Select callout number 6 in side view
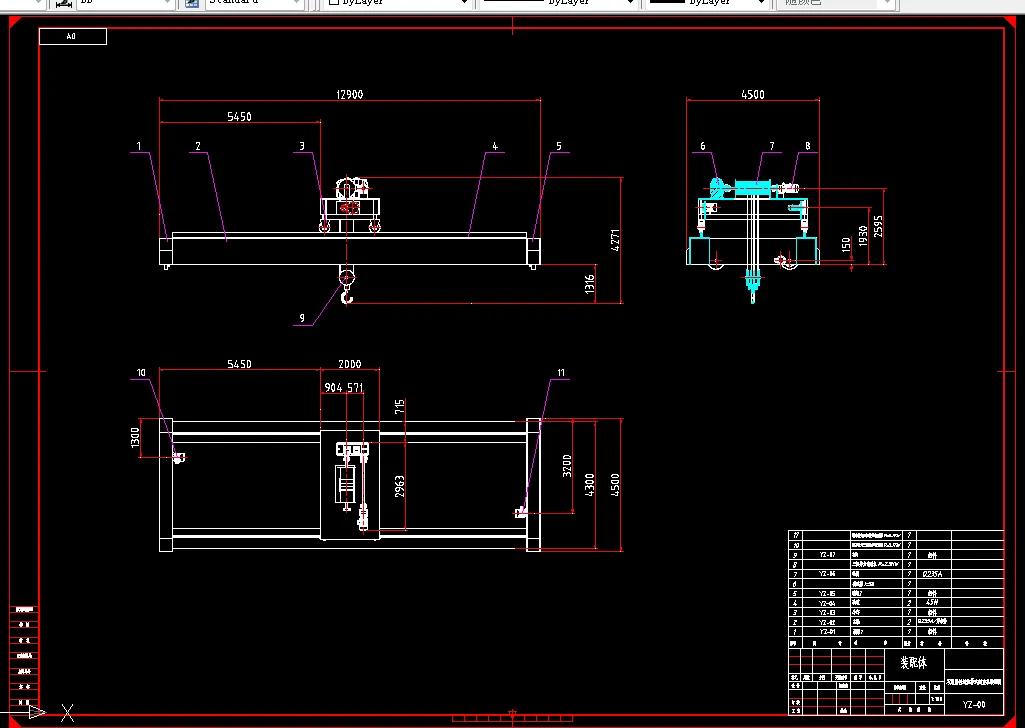 tap(703, 146)
